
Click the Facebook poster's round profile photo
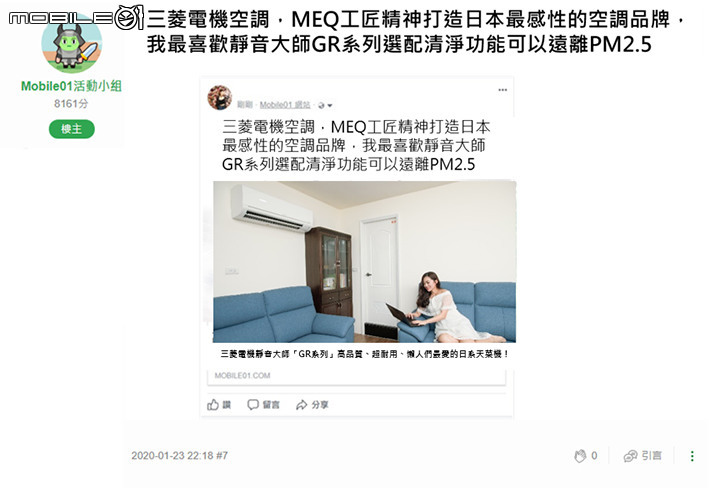220,97
